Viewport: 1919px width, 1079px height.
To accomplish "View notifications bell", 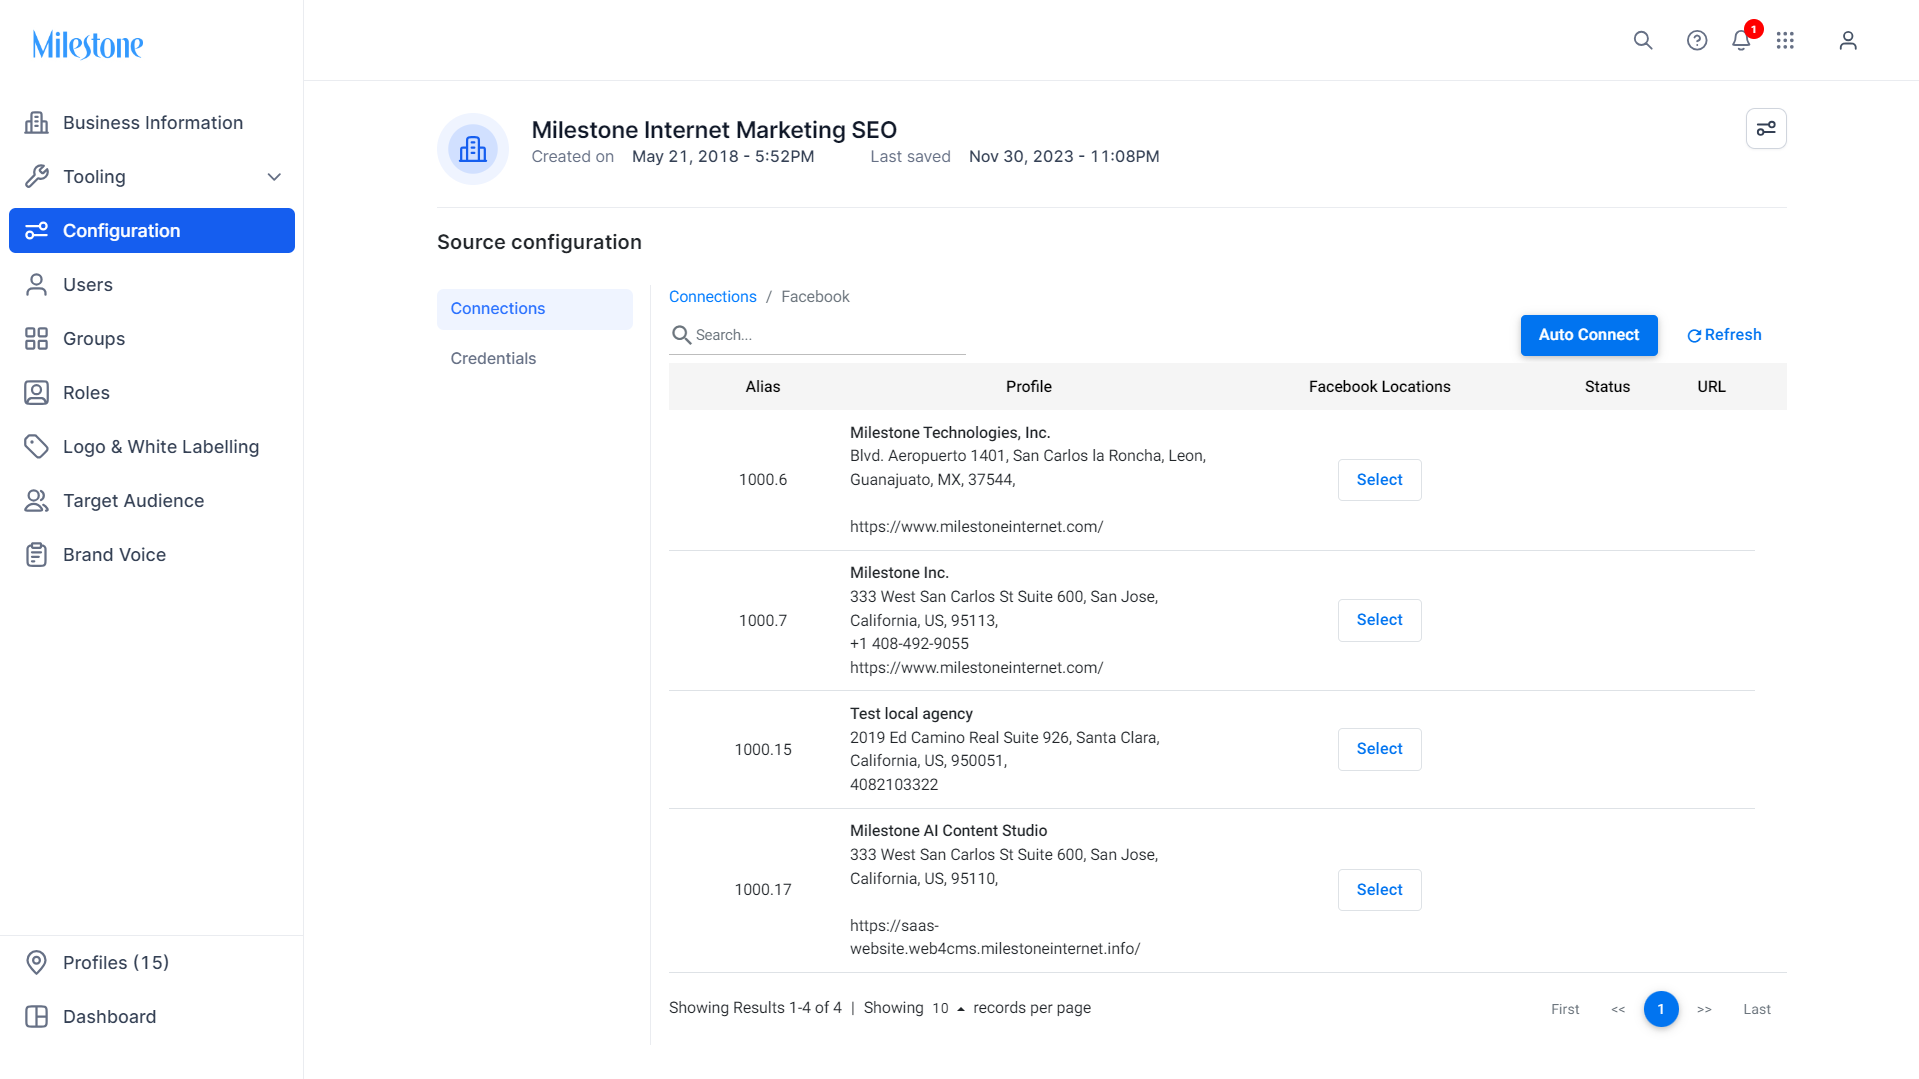I will [x=1741, y=40].
